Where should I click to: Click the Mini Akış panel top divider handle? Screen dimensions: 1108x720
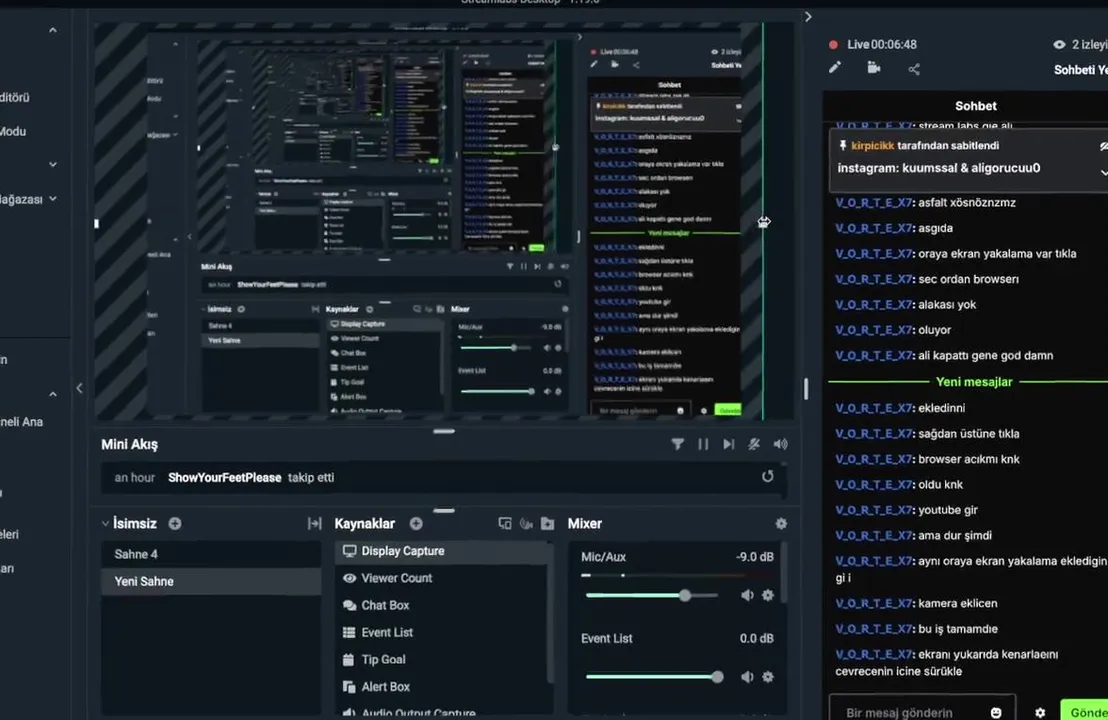pos(444,431)
